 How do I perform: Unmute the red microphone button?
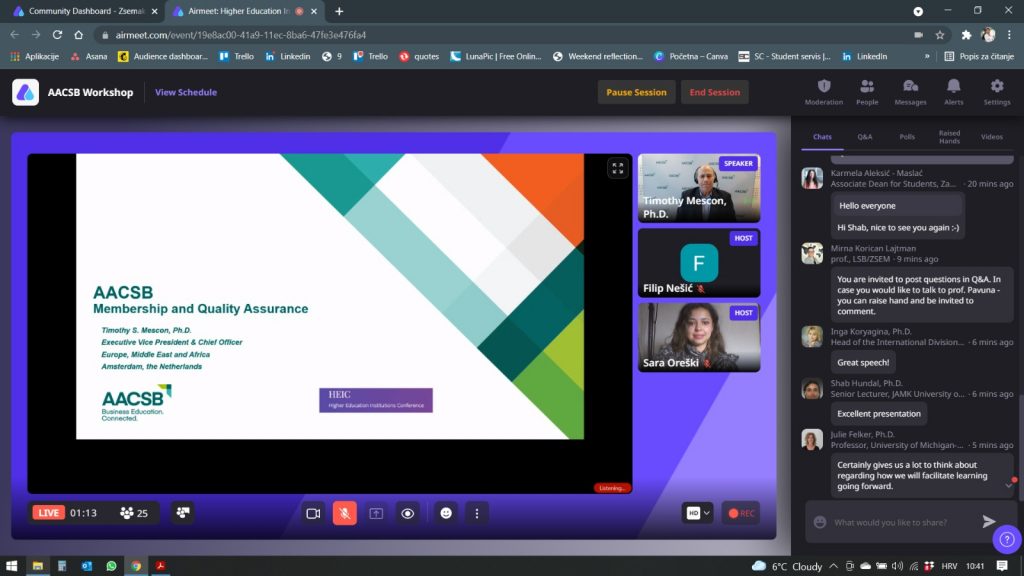[x=345, y=513]
